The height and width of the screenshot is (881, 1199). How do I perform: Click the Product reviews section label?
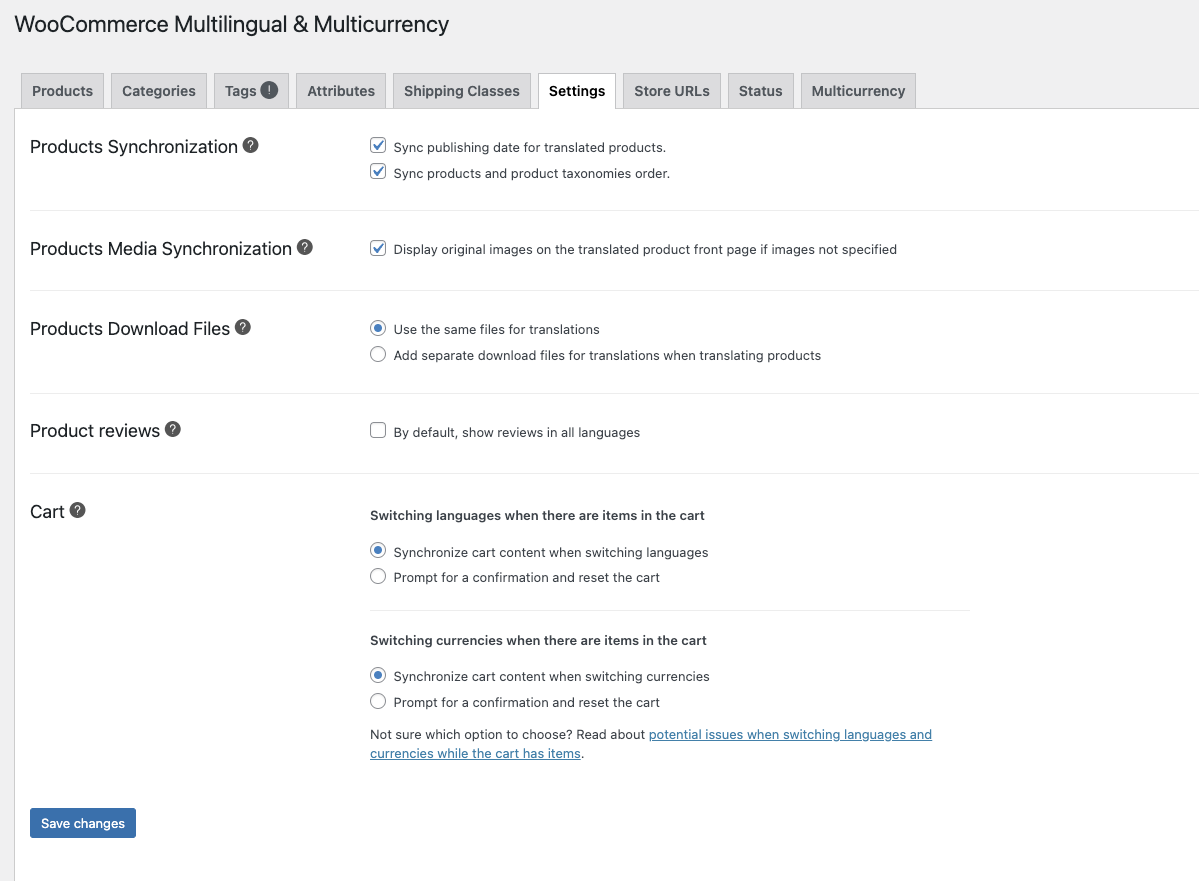[x=95, y=431]
